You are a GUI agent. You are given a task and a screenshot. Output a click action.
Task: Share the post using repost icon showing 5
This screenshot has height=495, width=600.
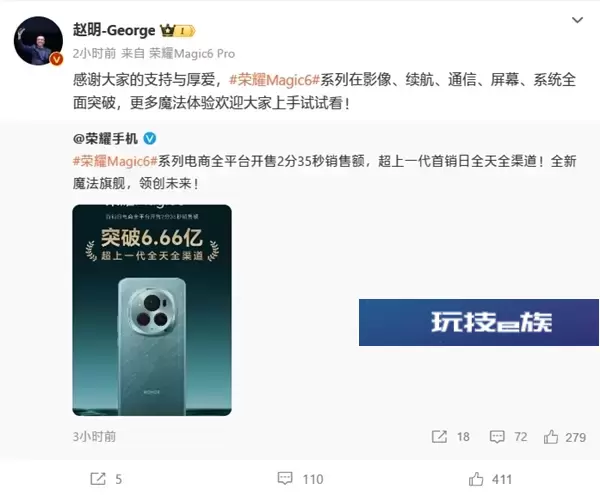(x=98, y=479)
